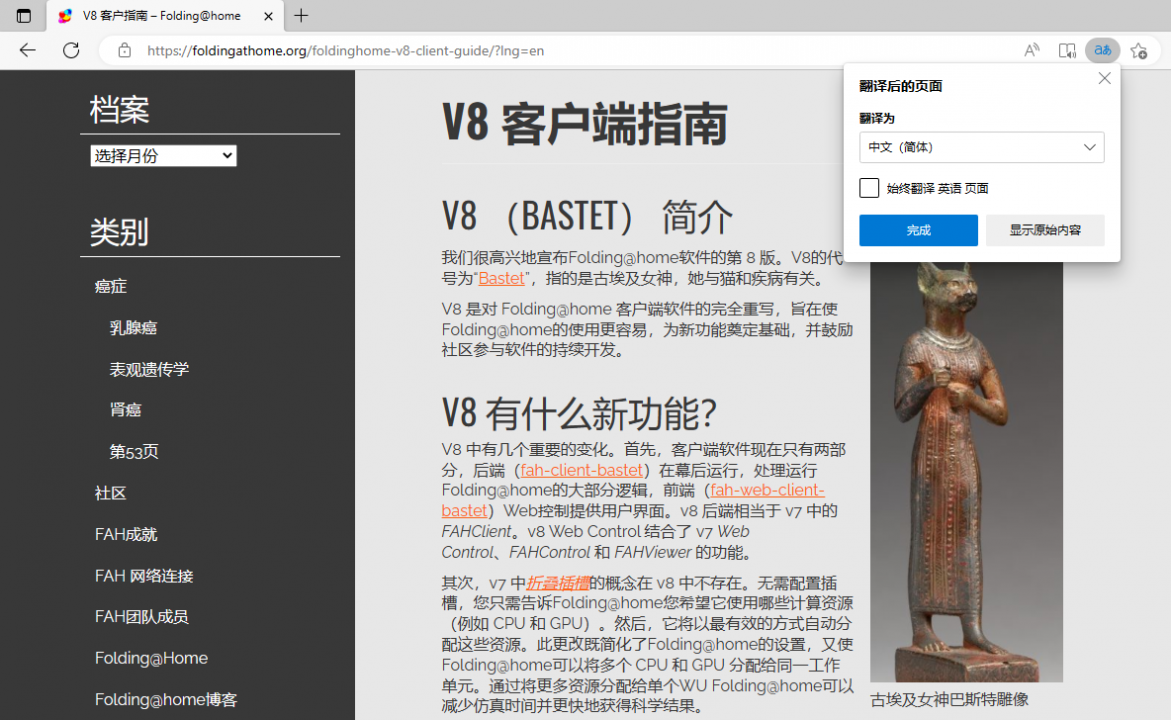Click the 档案 sidebar heading
This screenshot has width=1171, height=720.
119,110
